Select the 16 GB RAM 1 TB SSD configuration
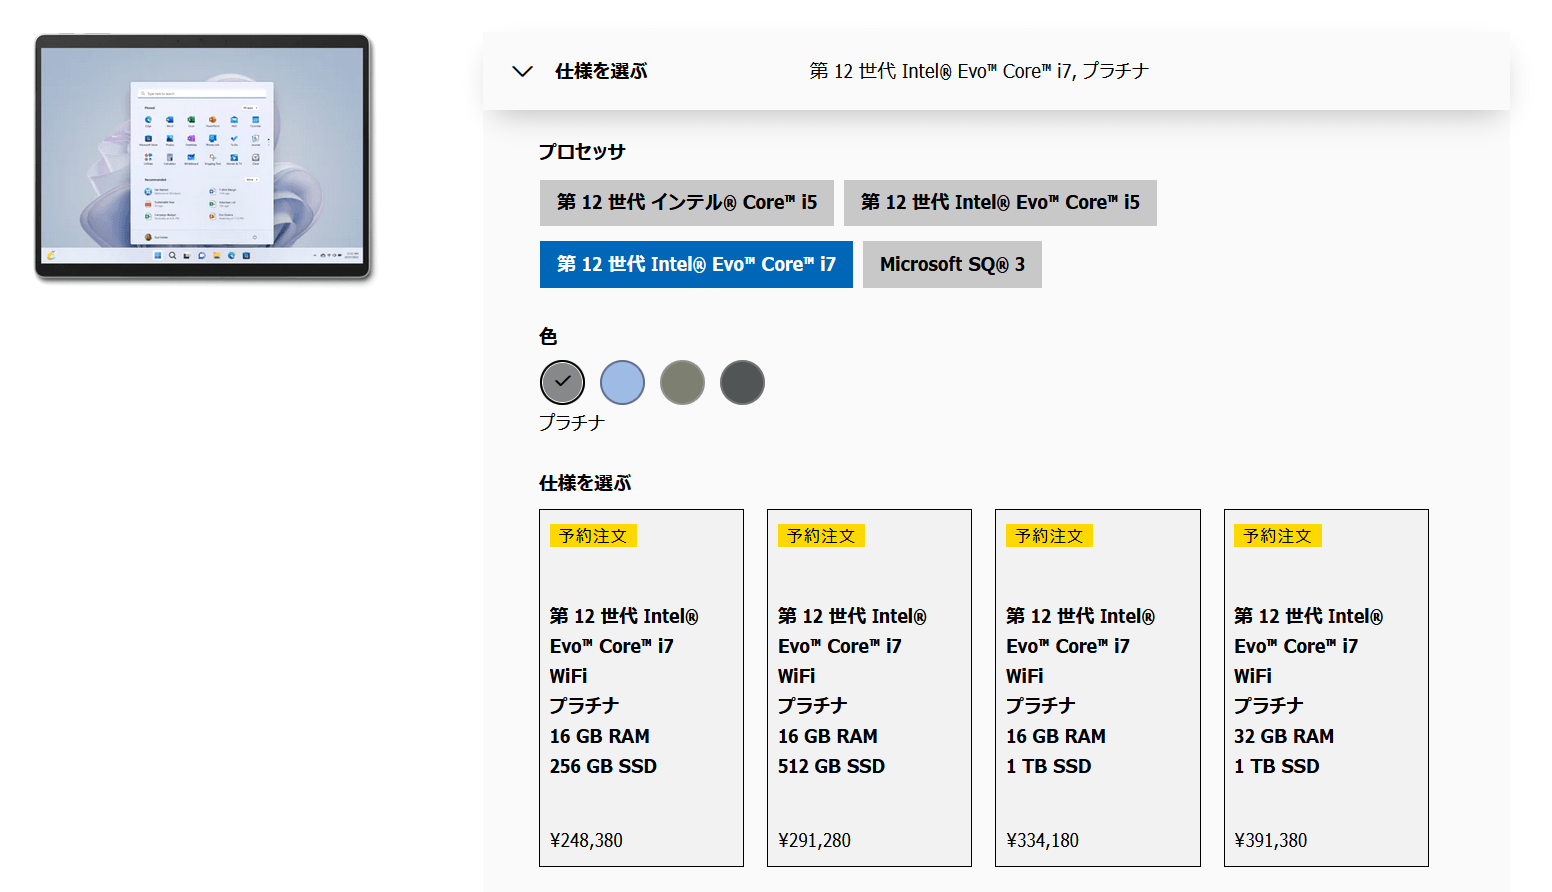Image resolution: width=1552 pixels, height=892 pixels. [1097, 688]
